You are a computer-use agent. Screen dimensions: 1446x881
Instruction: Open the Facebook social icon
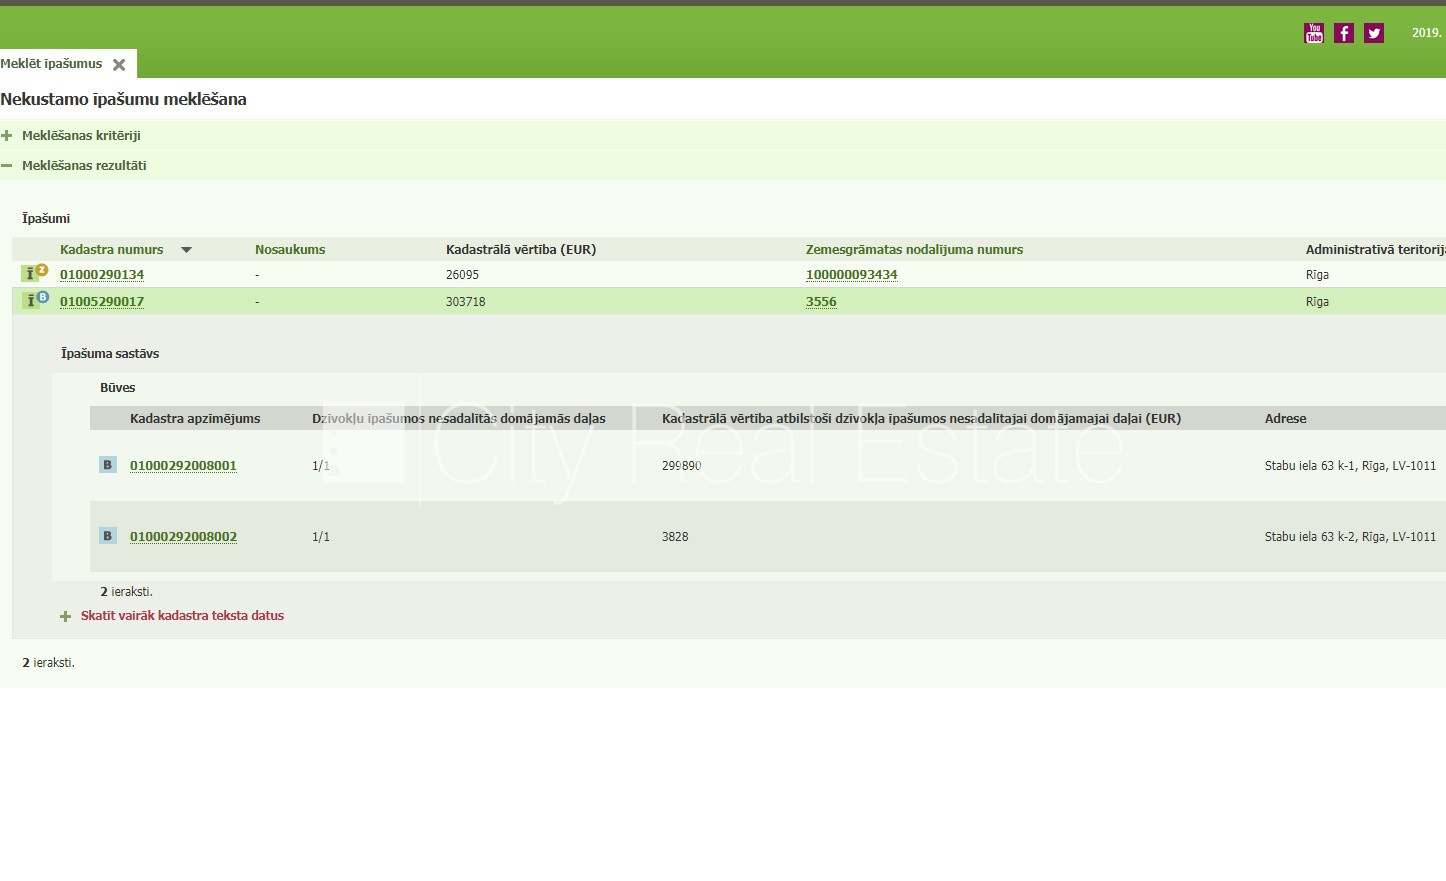(x=1344, y=34)
